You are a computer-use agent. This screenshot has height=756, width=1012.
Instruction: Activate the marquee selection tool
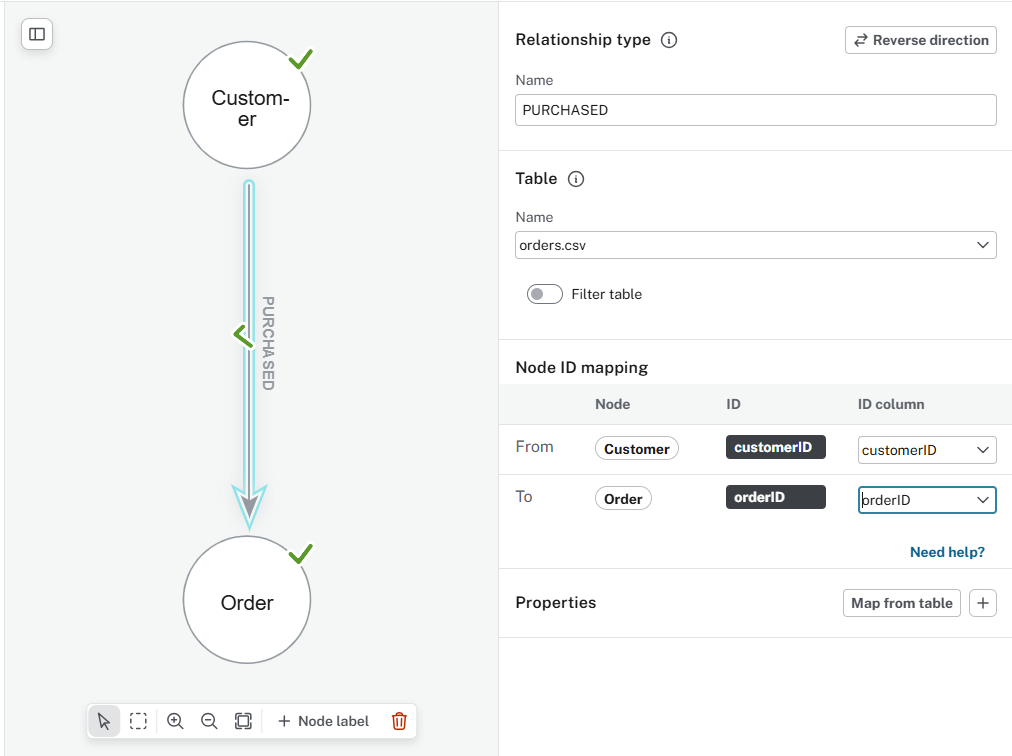tap(138, 720)
